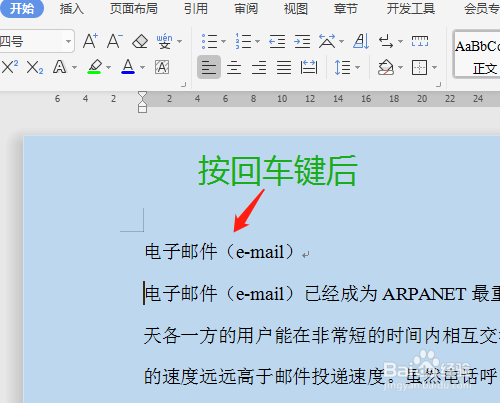The width and height of the screenshot is (500, 403).
Task: Select the 正文 style
Action: [x=477, y=55]
